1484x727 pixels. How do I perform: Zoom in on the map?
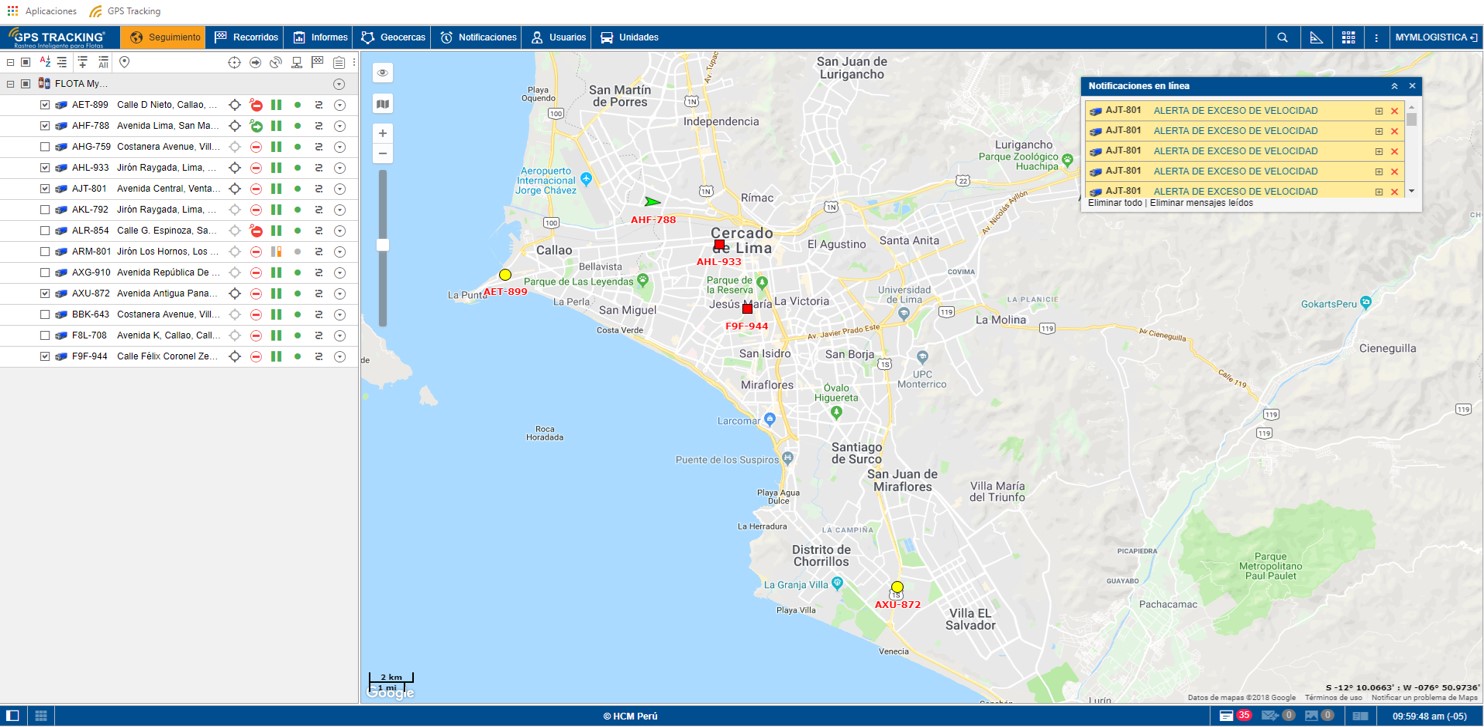382,133
